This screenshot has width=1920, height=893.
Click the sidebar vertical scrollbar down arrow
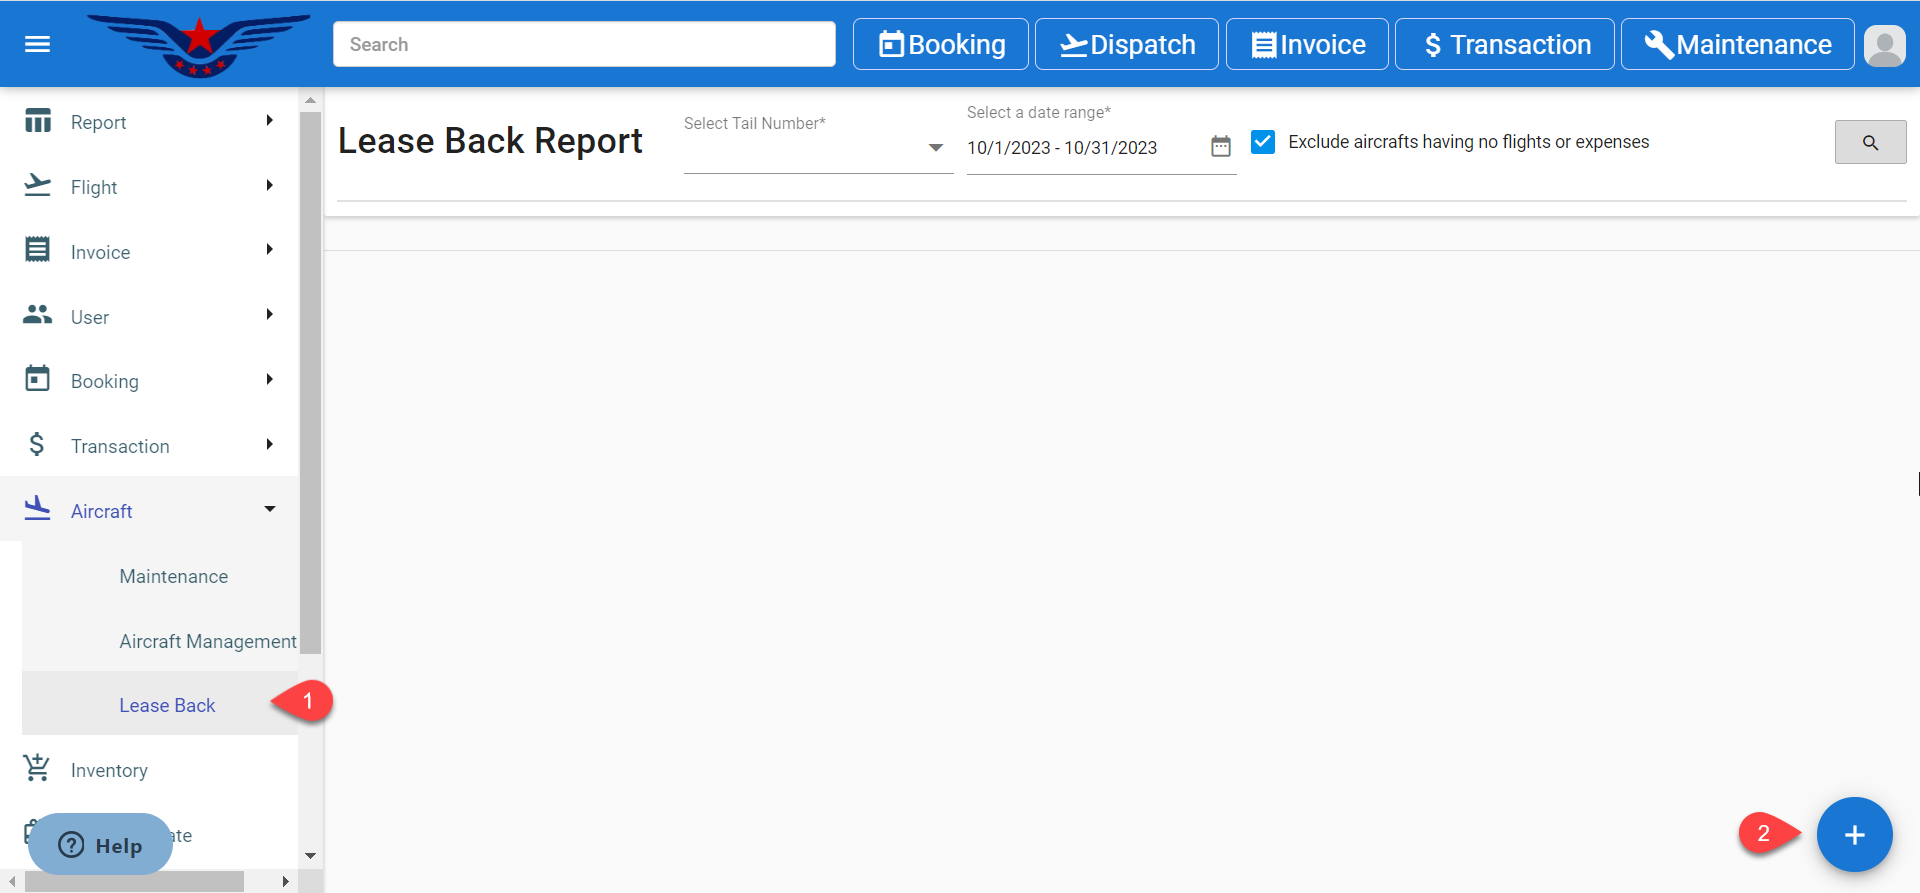click(x=310, y=856)
